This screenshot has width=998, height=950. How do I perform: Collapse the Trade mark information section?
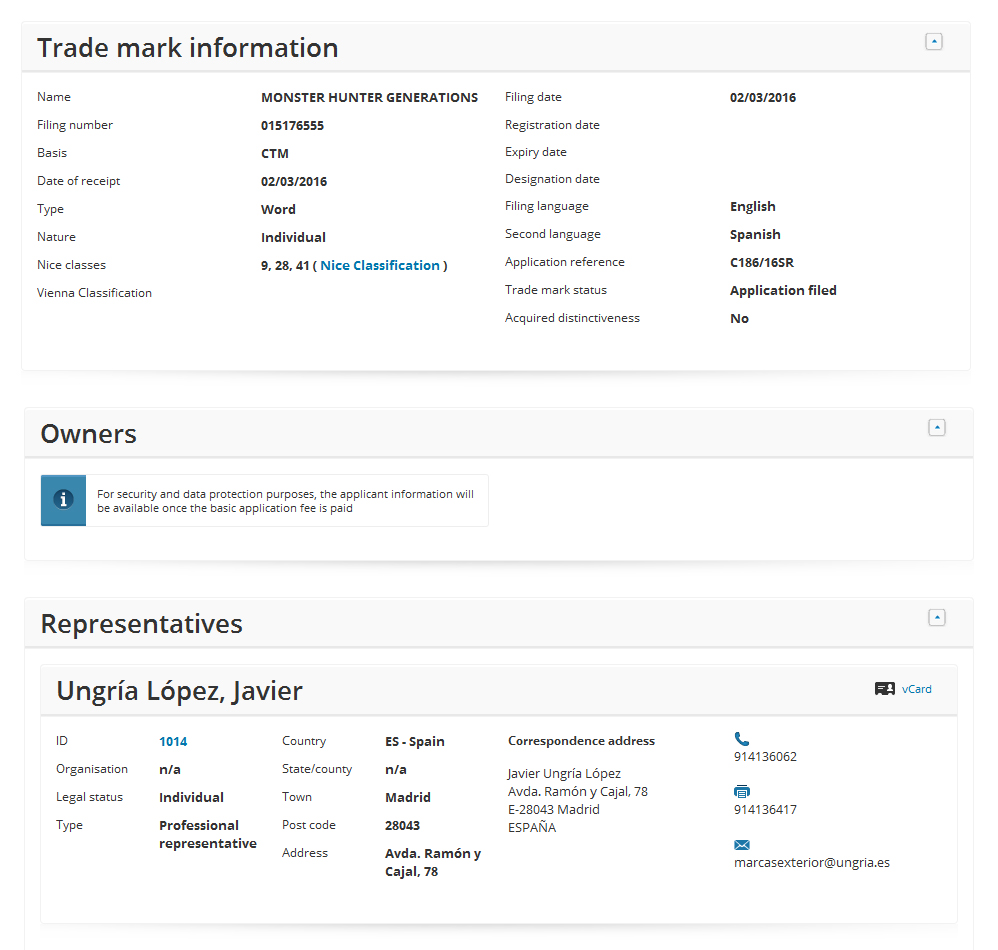click(933, 42)
